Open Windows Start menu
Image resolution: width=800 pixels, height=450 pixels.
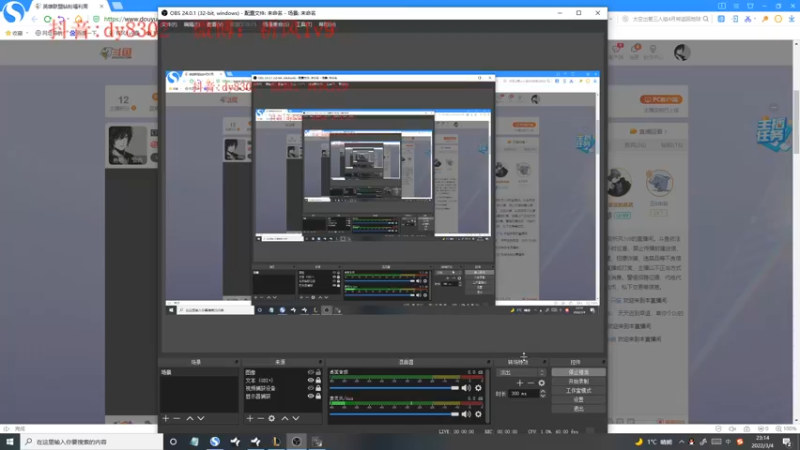coord(10,442)
